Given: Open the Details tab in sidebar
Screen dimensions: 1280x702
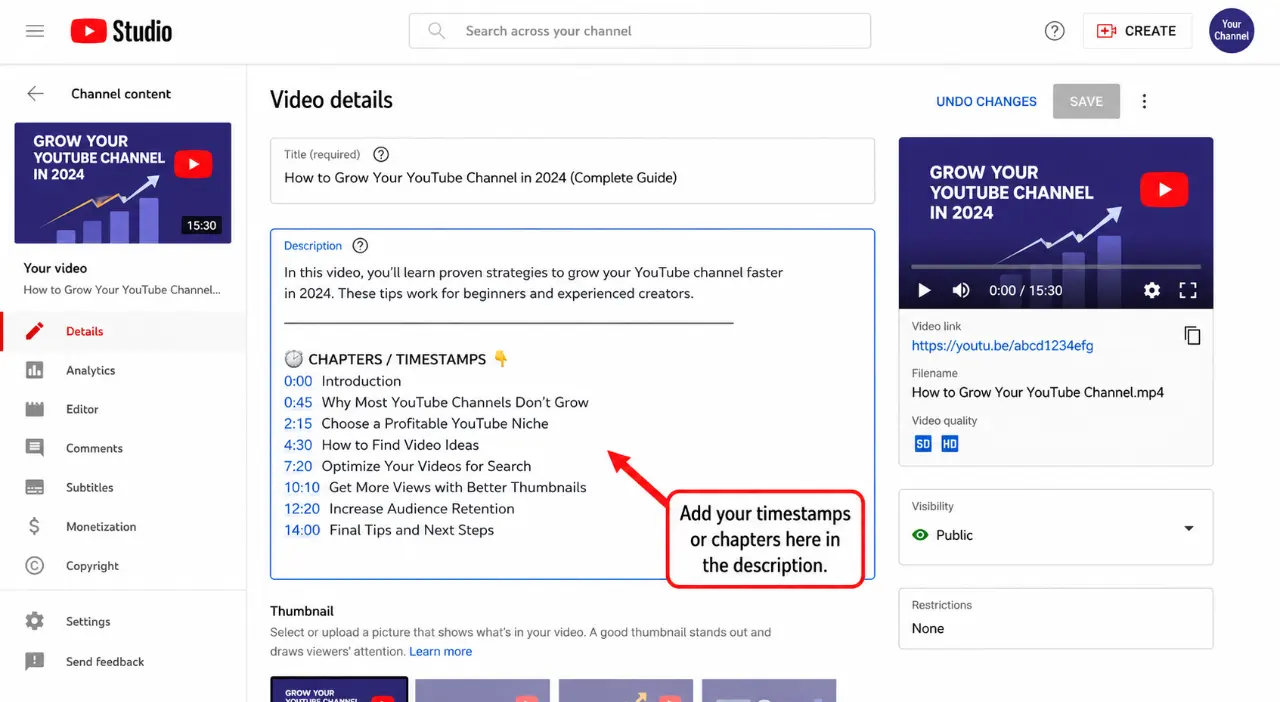Looking at the screenshot, I should tap(123, 331).
